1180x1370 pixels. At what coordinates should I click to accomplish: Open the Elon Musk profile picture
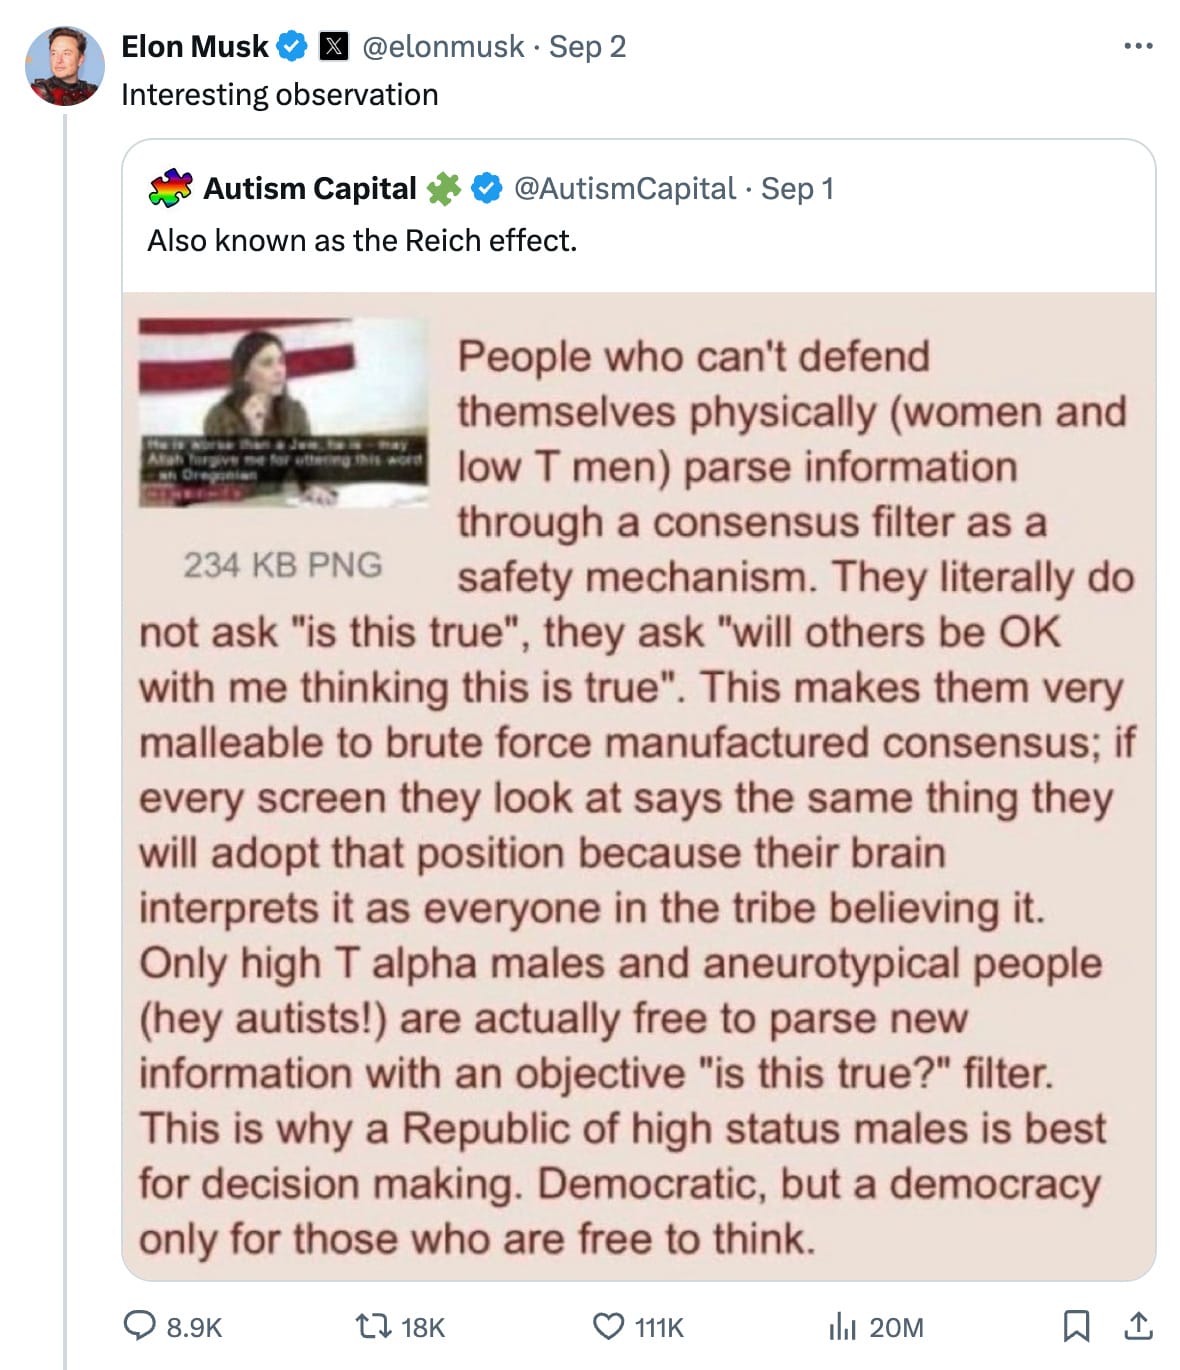[x=65, y=66]
